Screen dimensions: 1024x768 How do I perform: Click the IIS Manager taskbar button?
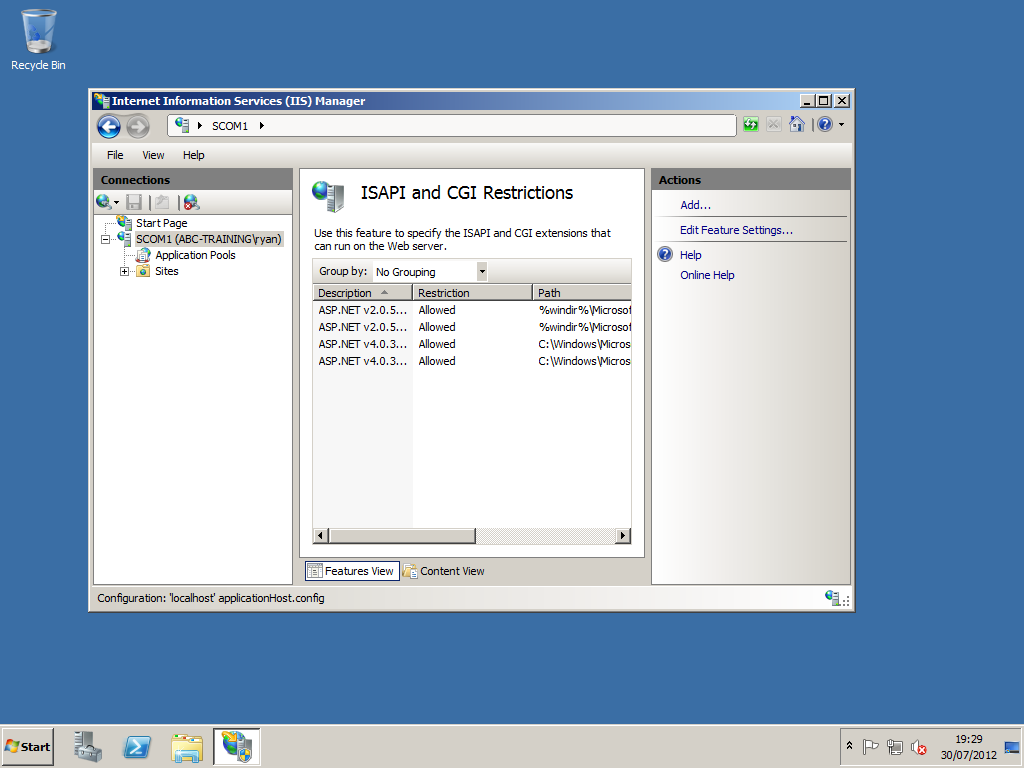(x=236, y=746)
